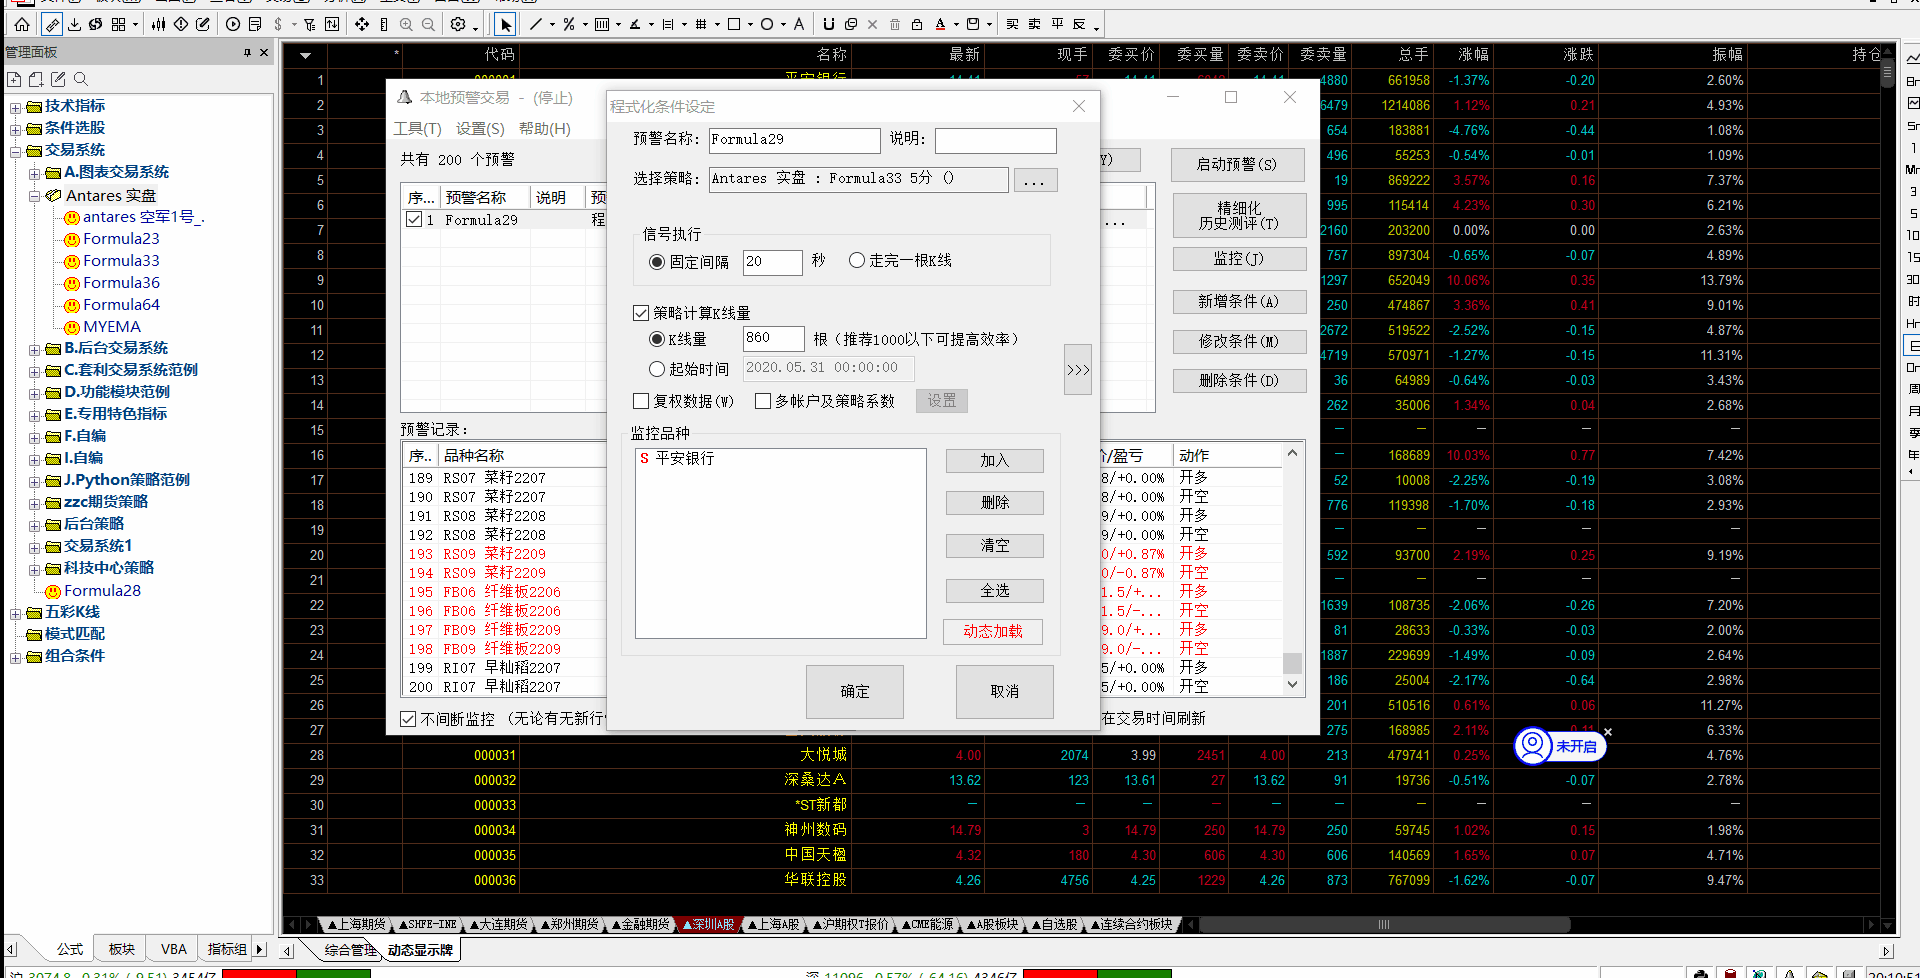1920x978 pixels.
Task: Click the diamond alert warning icon
Action: (181, 24)
